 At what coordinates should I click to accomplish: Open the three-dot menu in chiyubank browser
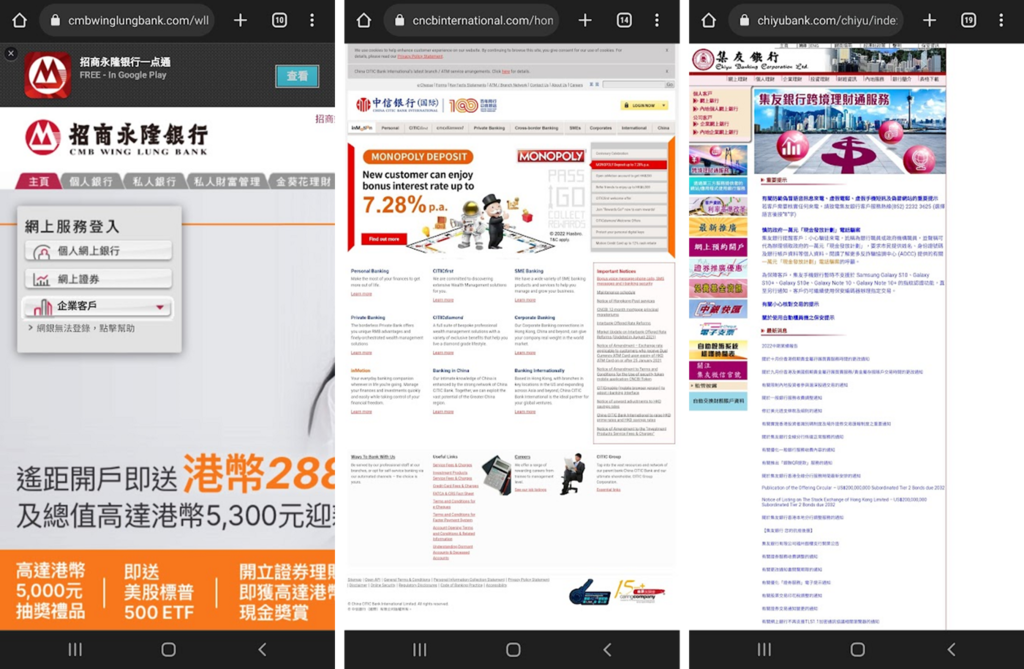pos(1001,20)
